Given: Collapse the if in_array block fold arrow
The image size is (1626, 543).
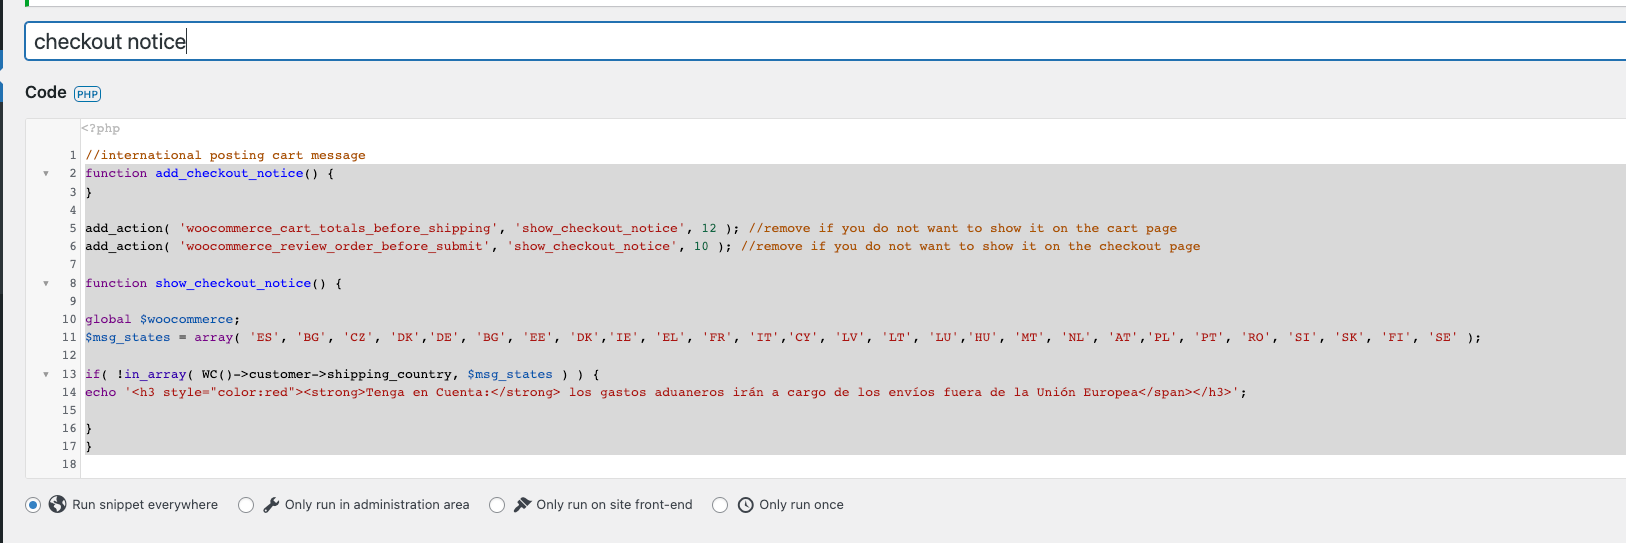Looking at the screenshot, I should tap(46, 374).
